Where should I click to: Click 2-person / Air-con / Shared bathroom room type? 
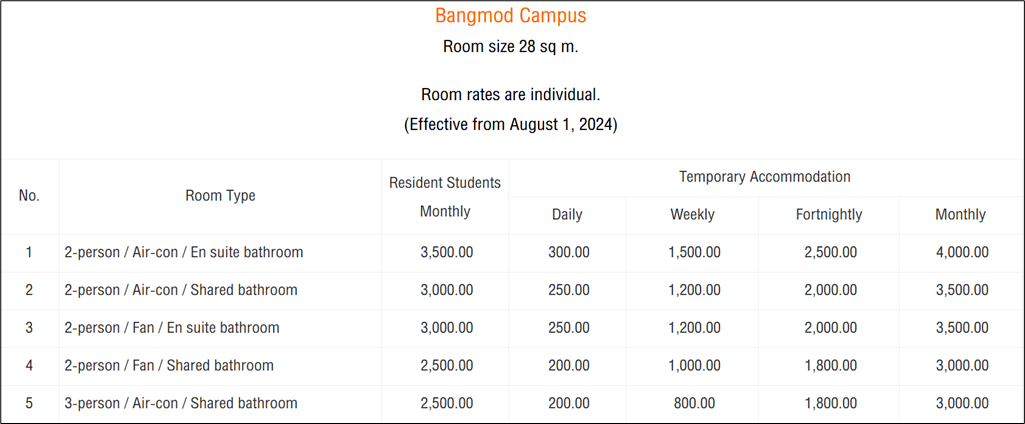click(x=180, y=290)
